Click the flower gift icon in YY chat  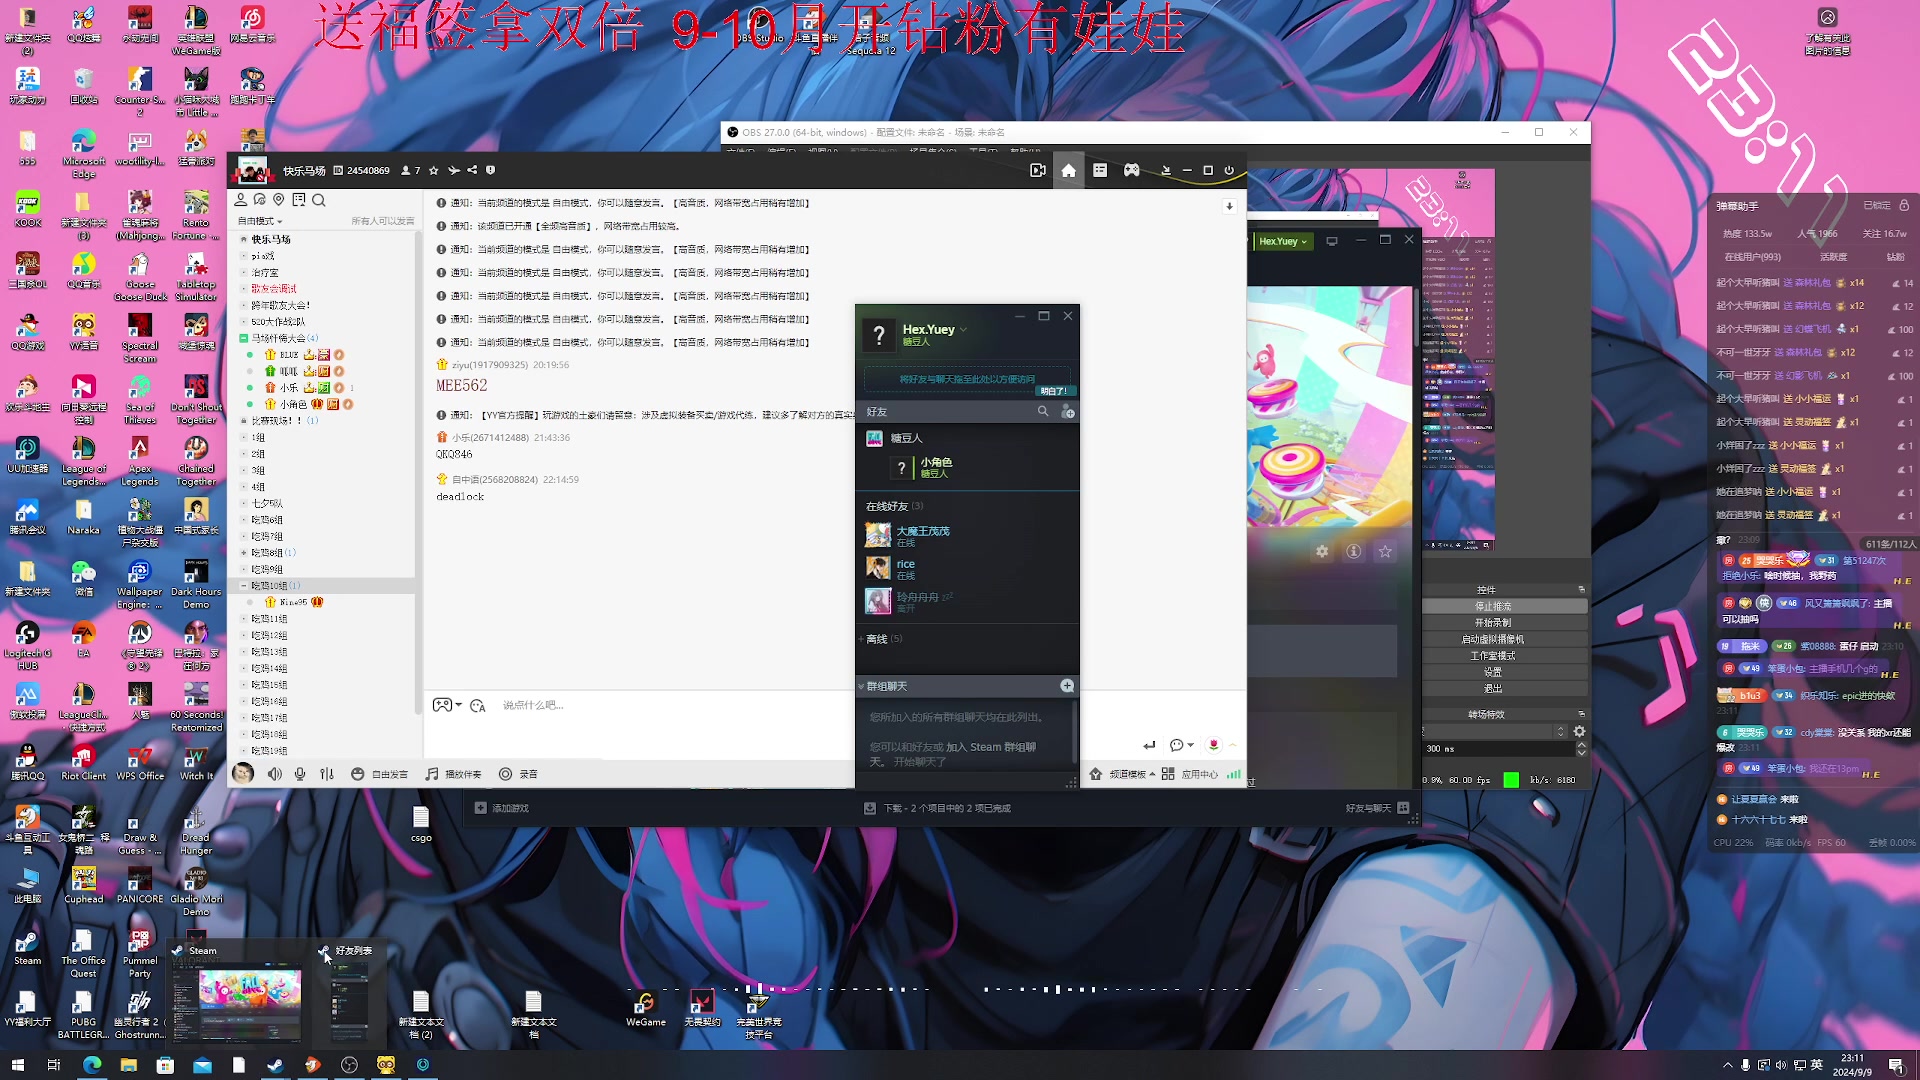(1213, 745)
